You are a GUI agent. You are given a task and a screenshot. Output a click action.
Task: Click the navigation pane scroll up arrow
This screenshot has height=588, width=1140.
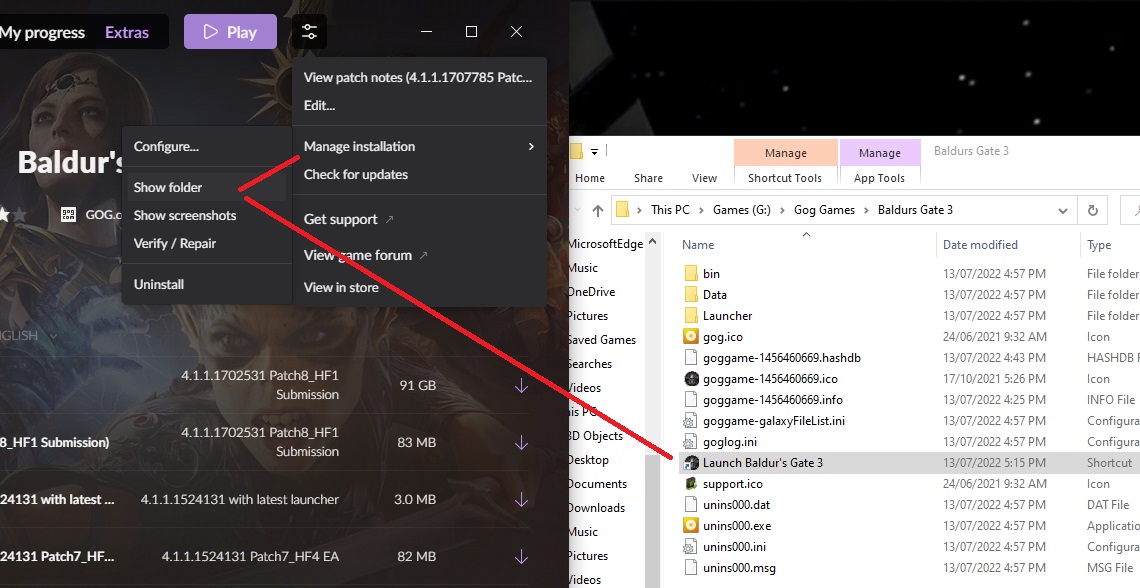[652, 241]
